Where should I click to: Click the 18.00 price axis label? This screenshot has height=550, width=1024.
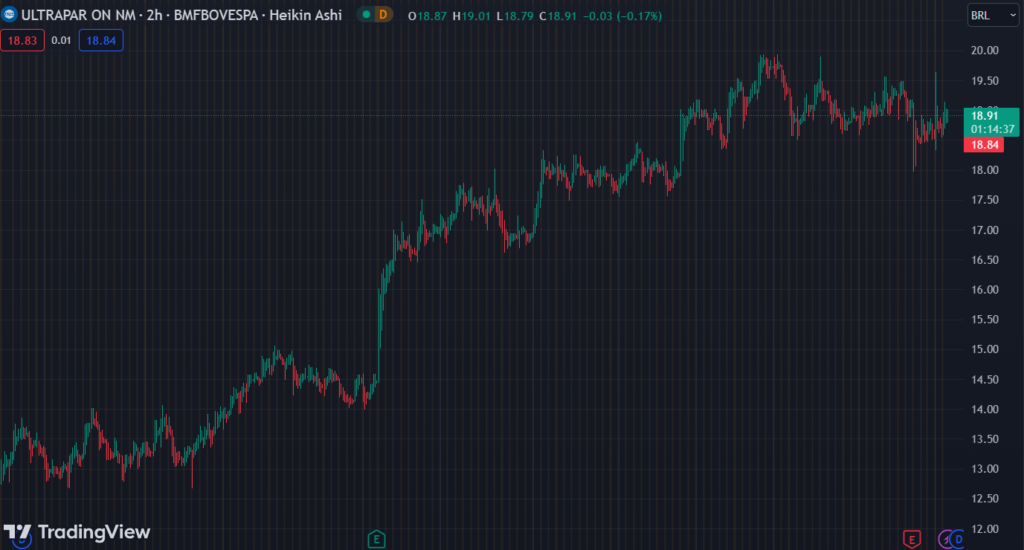coord(984,170)
